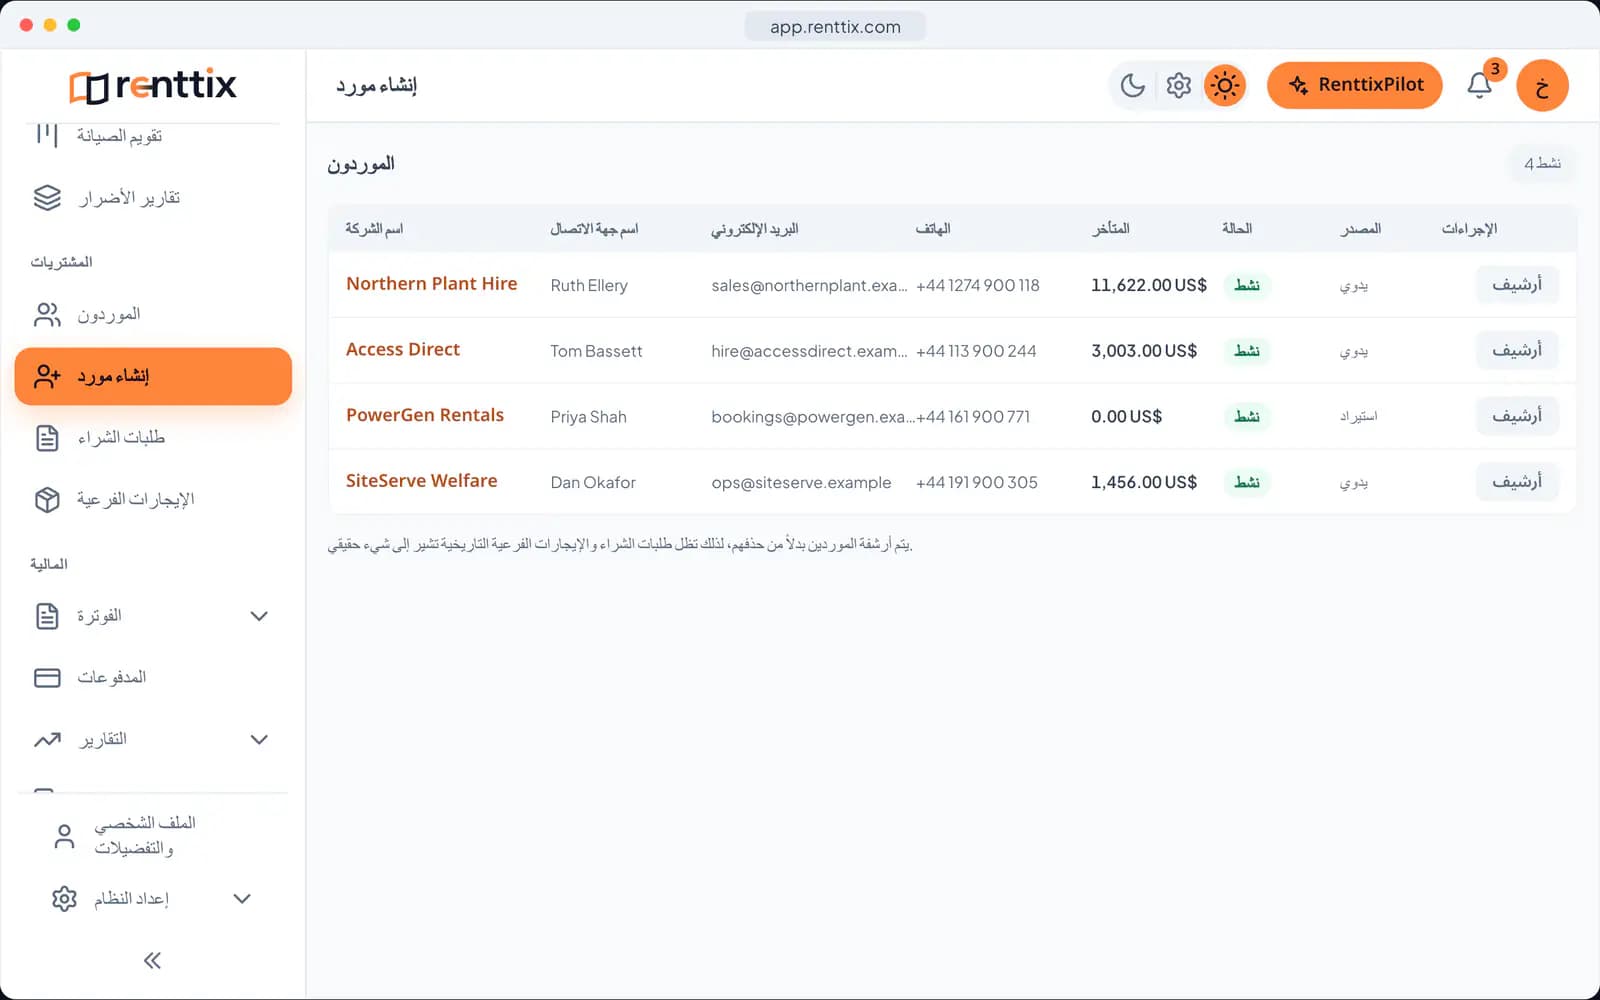This screenshot has height=1000, width=1600.
Task: Expand the الفوترة billing section
Action: click(152, 616)
